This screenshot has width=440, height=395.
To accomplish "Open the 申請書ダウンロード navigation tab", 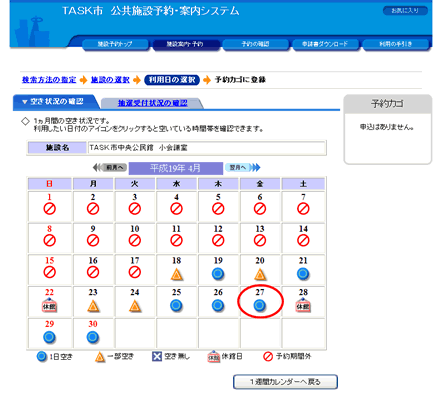I will coord(325,44).
